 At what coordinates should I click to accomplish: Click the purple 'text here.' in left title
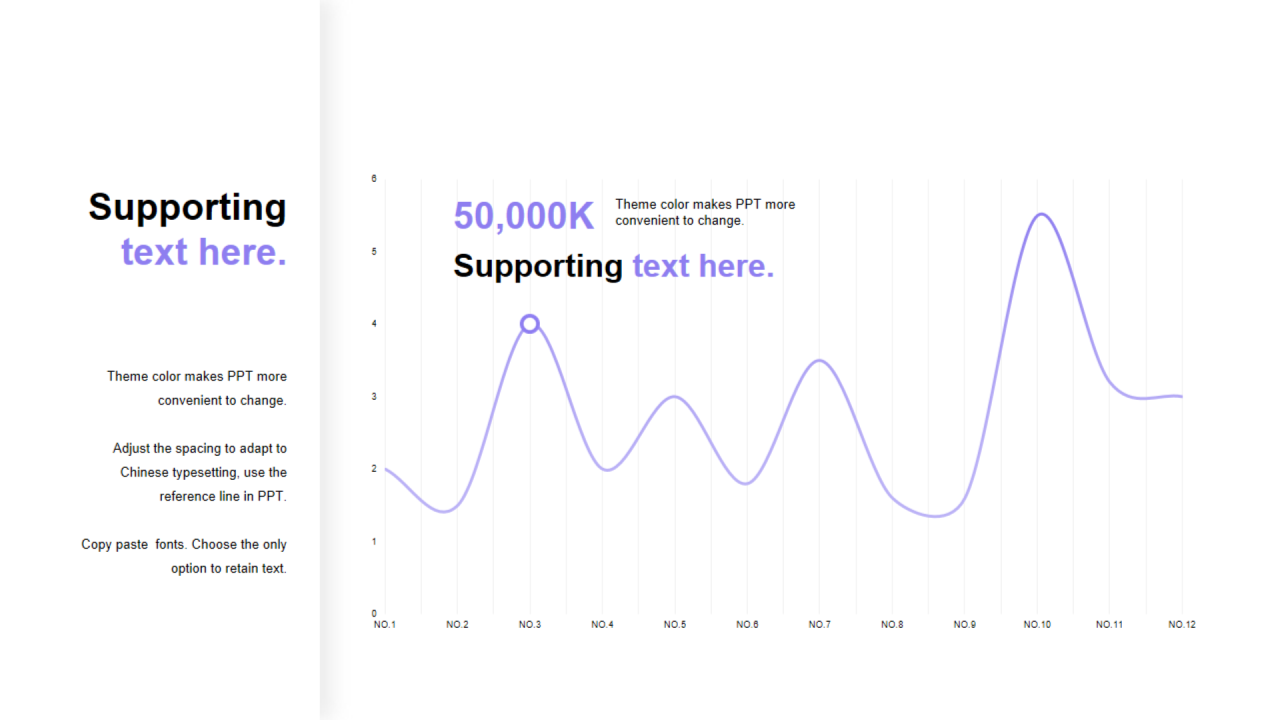pos(204,252)
